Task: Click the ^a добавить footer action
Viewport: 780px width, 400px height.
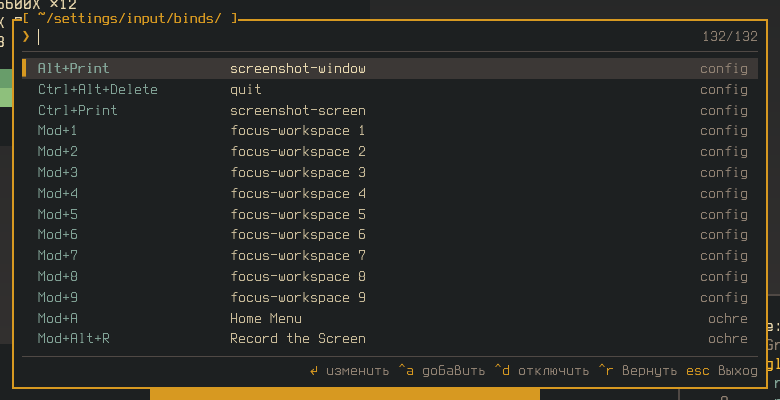Action: [x=441, y=371]
